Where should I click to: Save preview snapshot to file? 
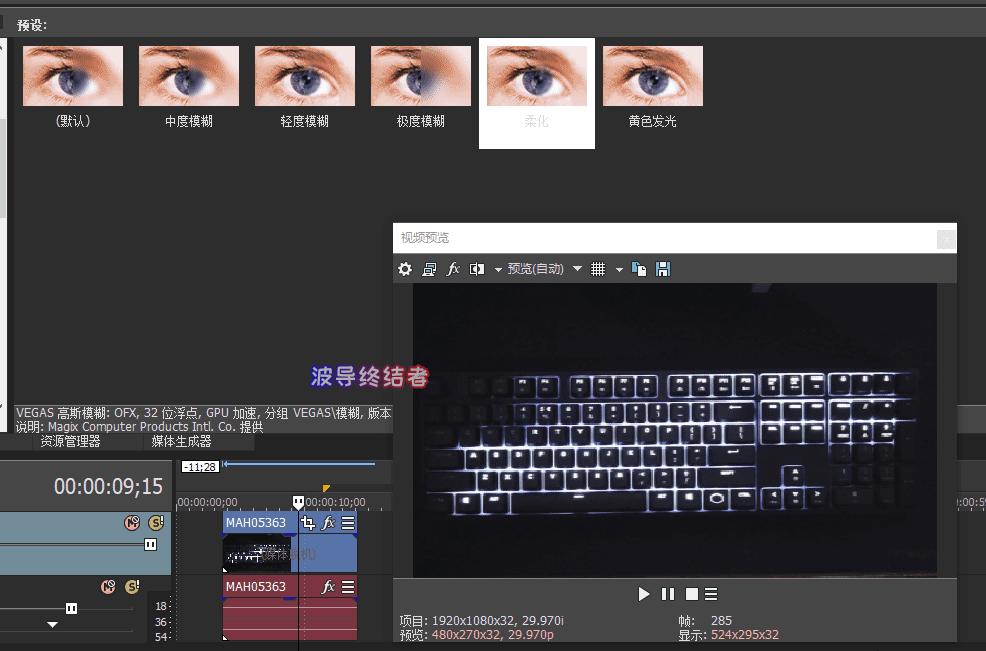663,269
